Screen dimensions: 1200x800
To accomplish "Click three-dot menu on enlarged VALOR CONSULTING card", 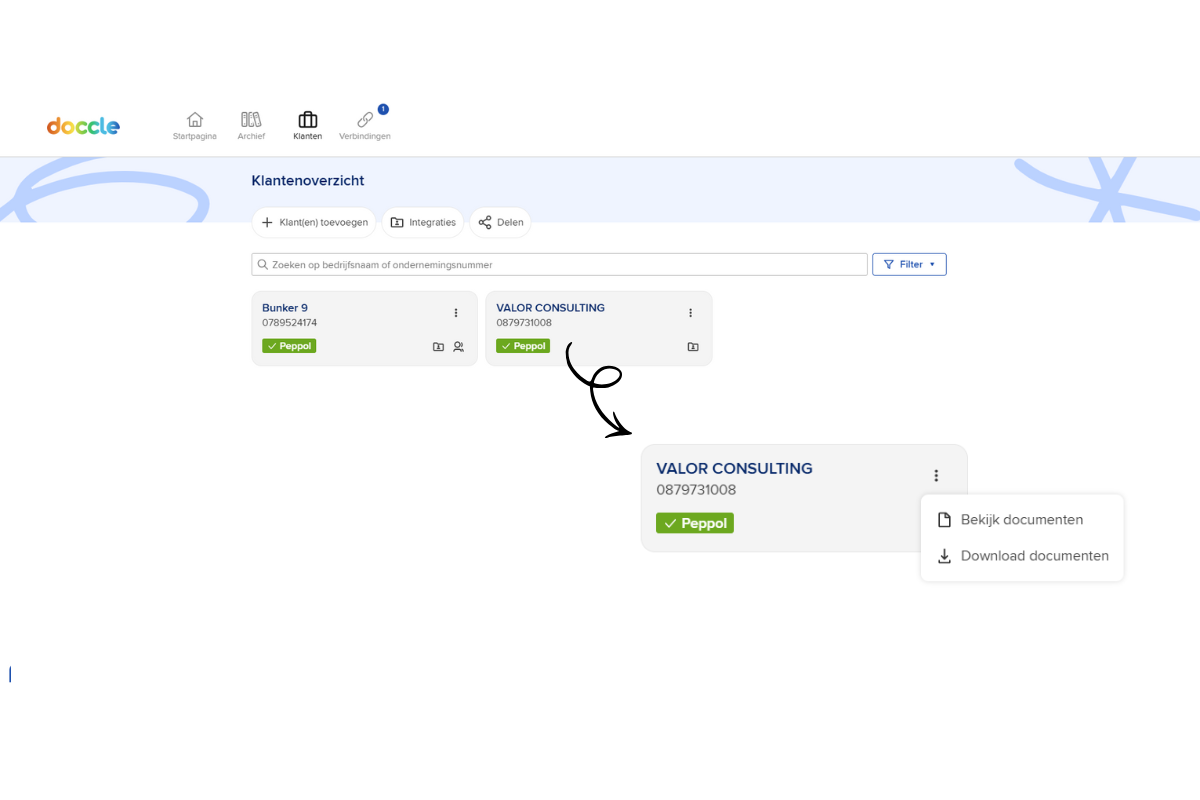I will 936,476.
